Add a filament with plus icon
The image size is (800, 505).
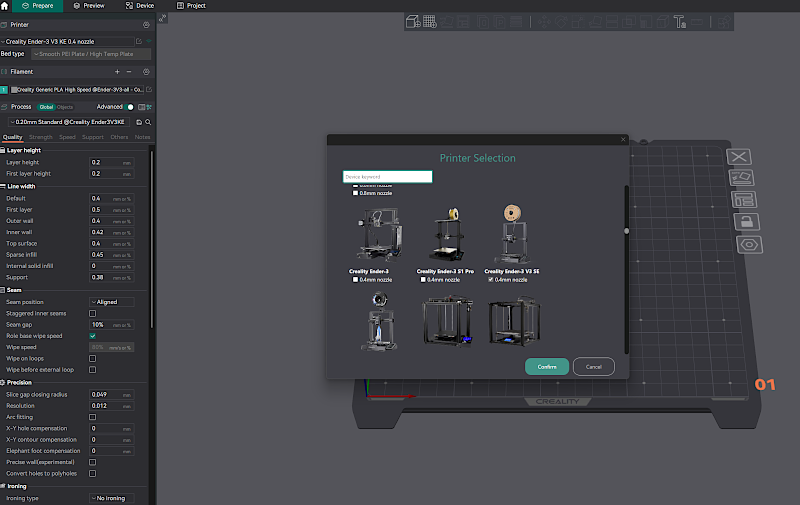tap(117, 72)
